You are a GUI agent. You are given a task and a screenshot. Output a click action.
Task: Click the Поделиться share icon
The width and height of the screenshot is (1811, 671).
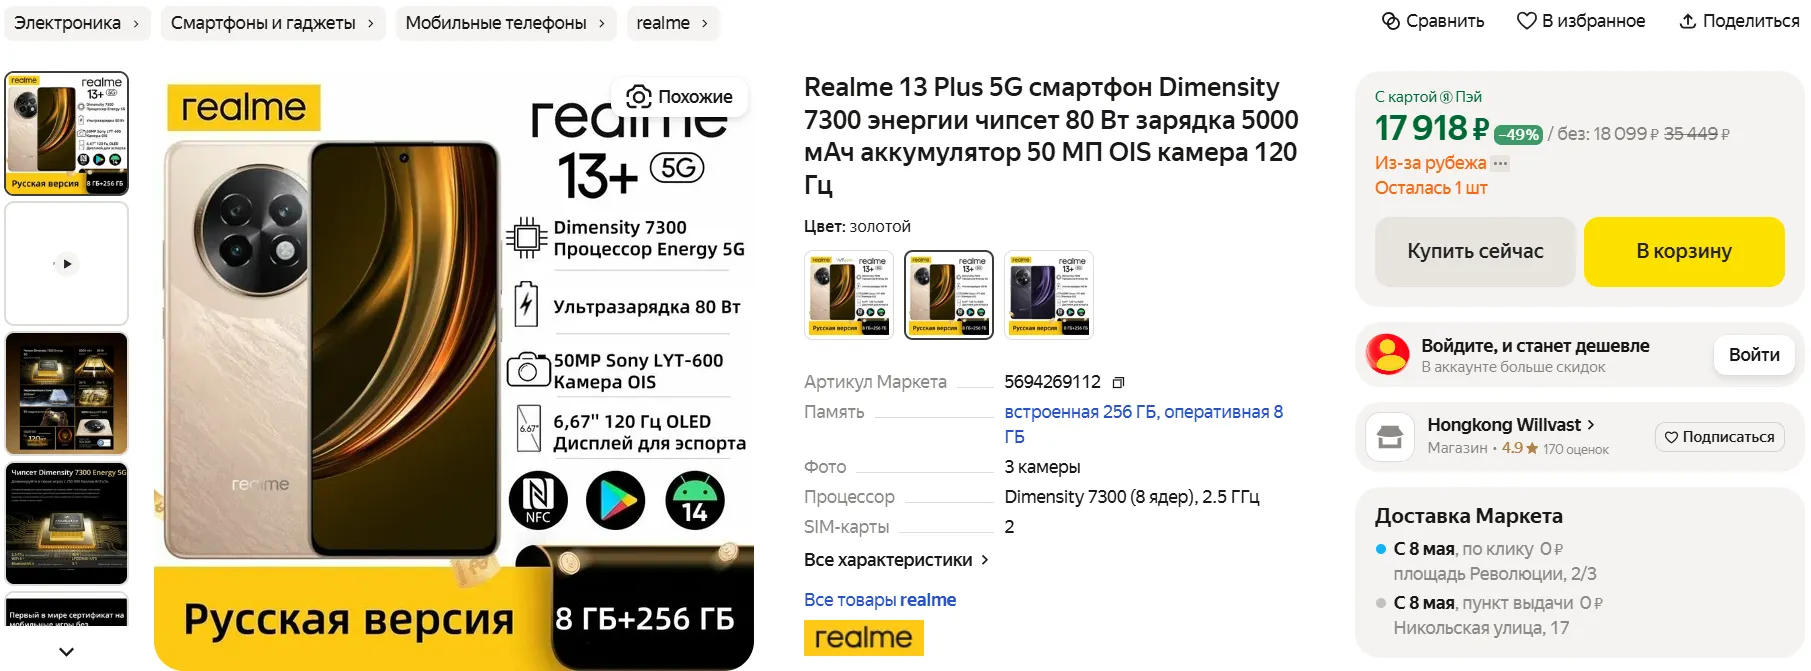(x=1687, y=21)
